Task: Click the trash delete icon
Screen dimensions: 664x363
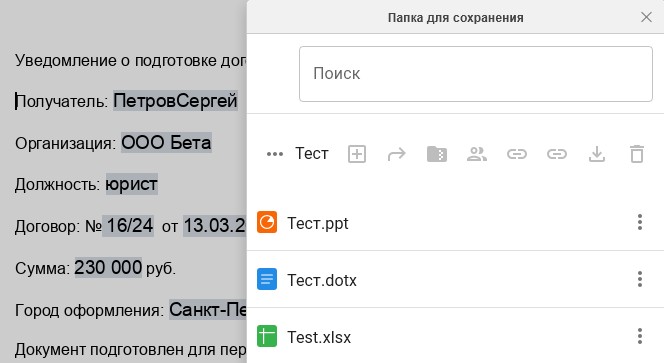Action: pyautogui.click(x=637, y=154)
